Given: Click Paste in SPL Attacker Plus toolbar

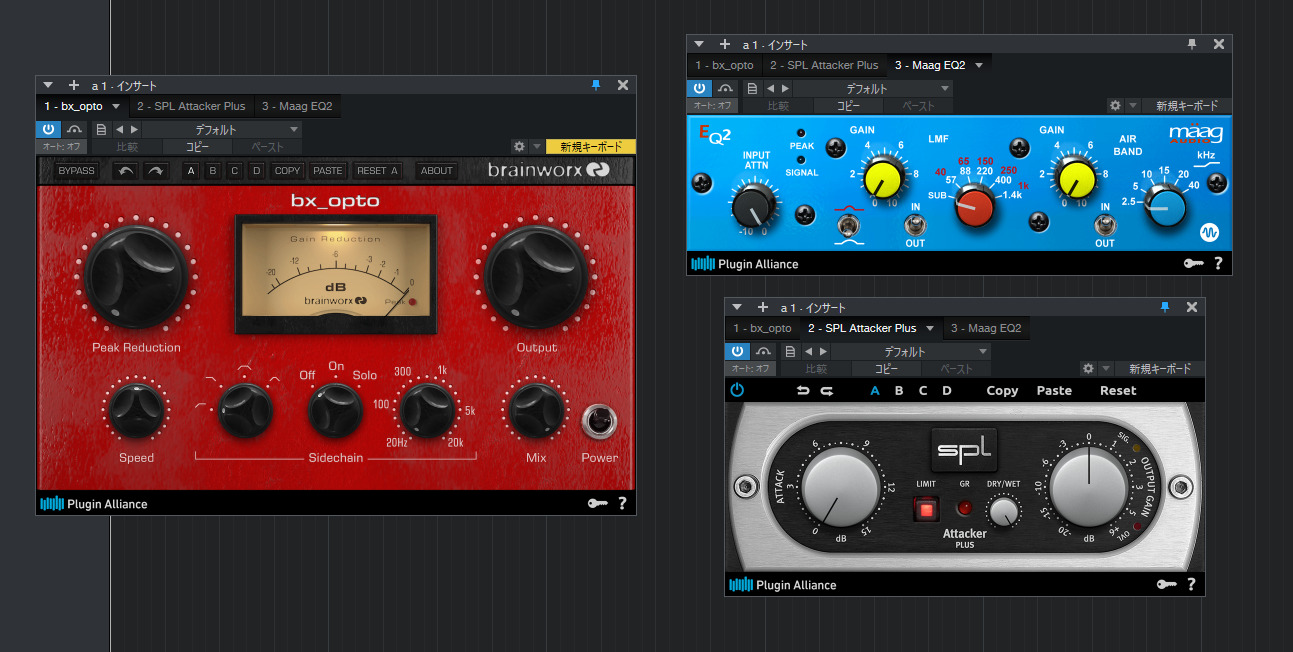Looking at the screenshot, I should tap(1054, 391).
